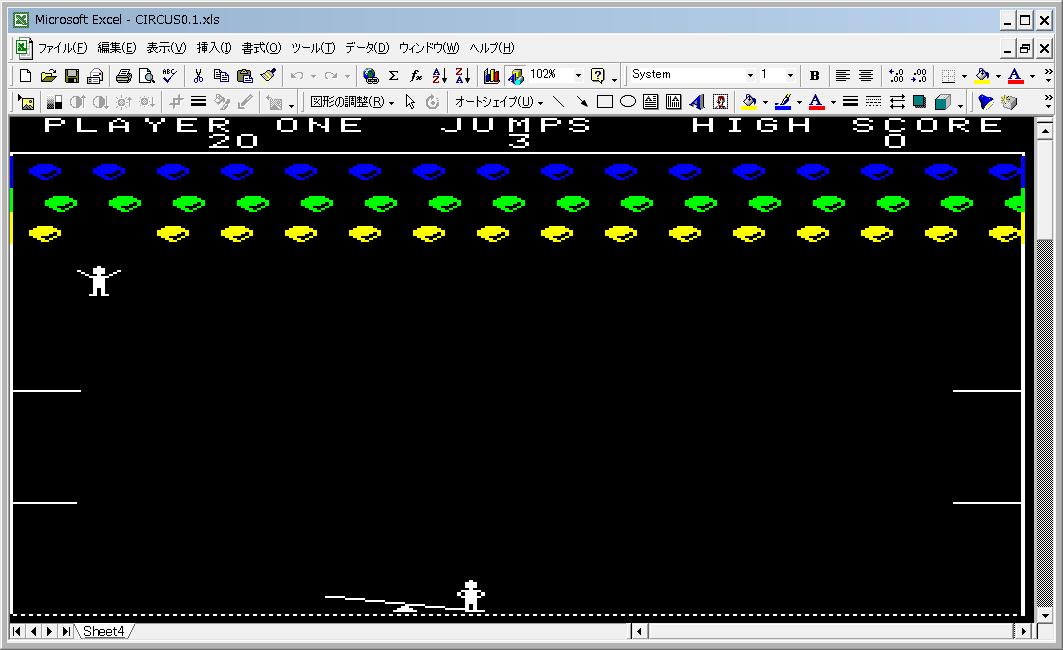This screenshot has width=1063, height=650.
Task: Expand the More Buttons chevron on the Formatting toolbar
Action: pos(1048,76)
